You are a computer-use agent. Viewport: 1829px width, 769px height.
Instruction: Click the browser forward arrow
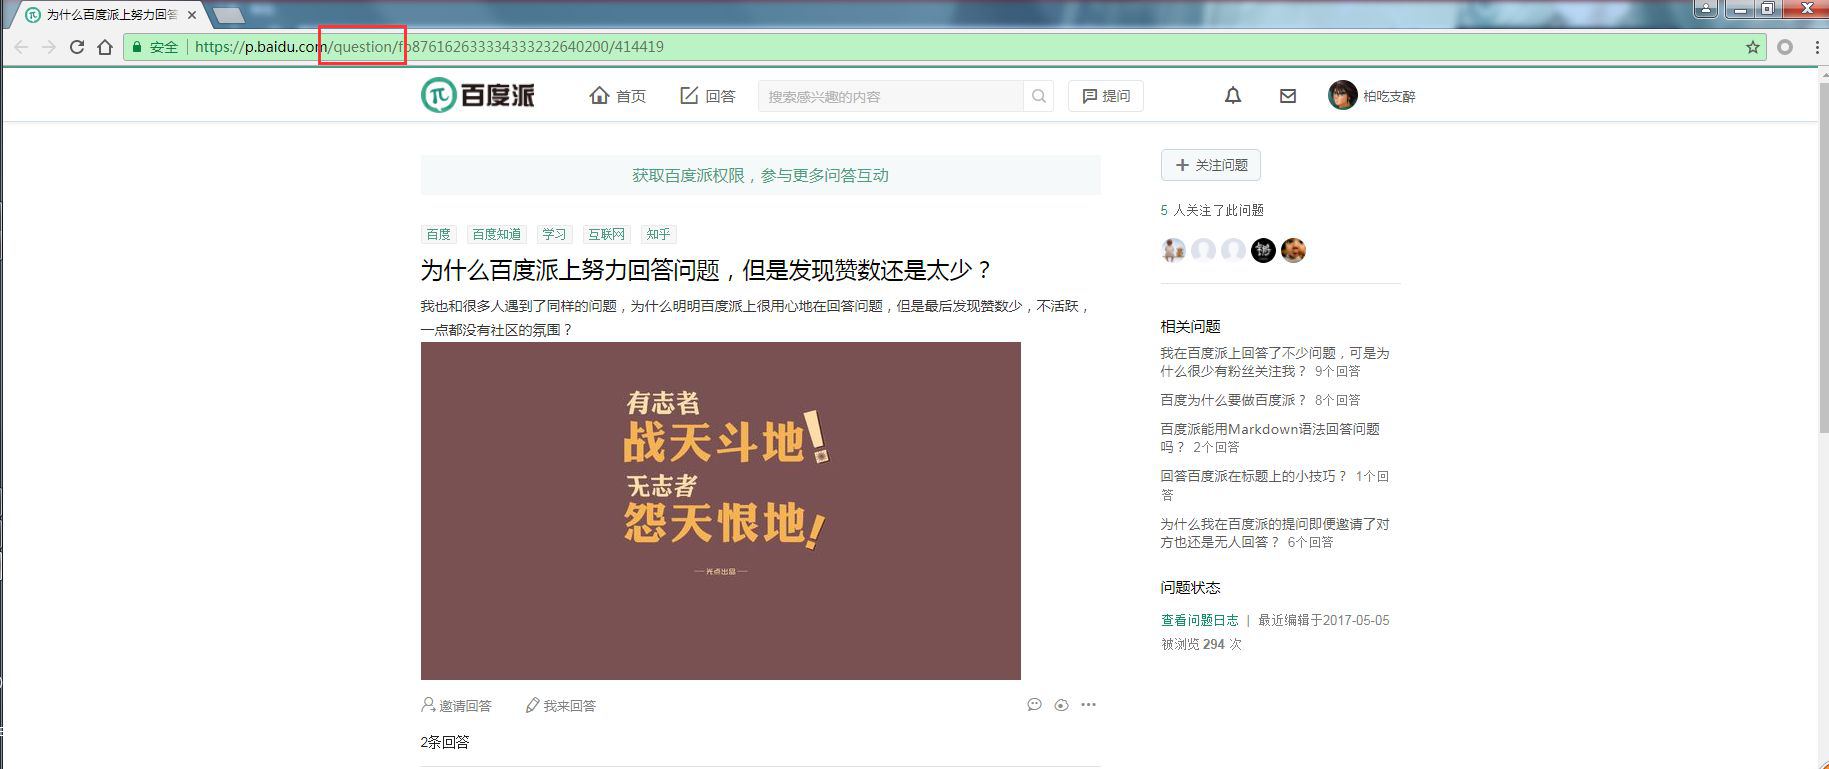[x=48, y=47]
